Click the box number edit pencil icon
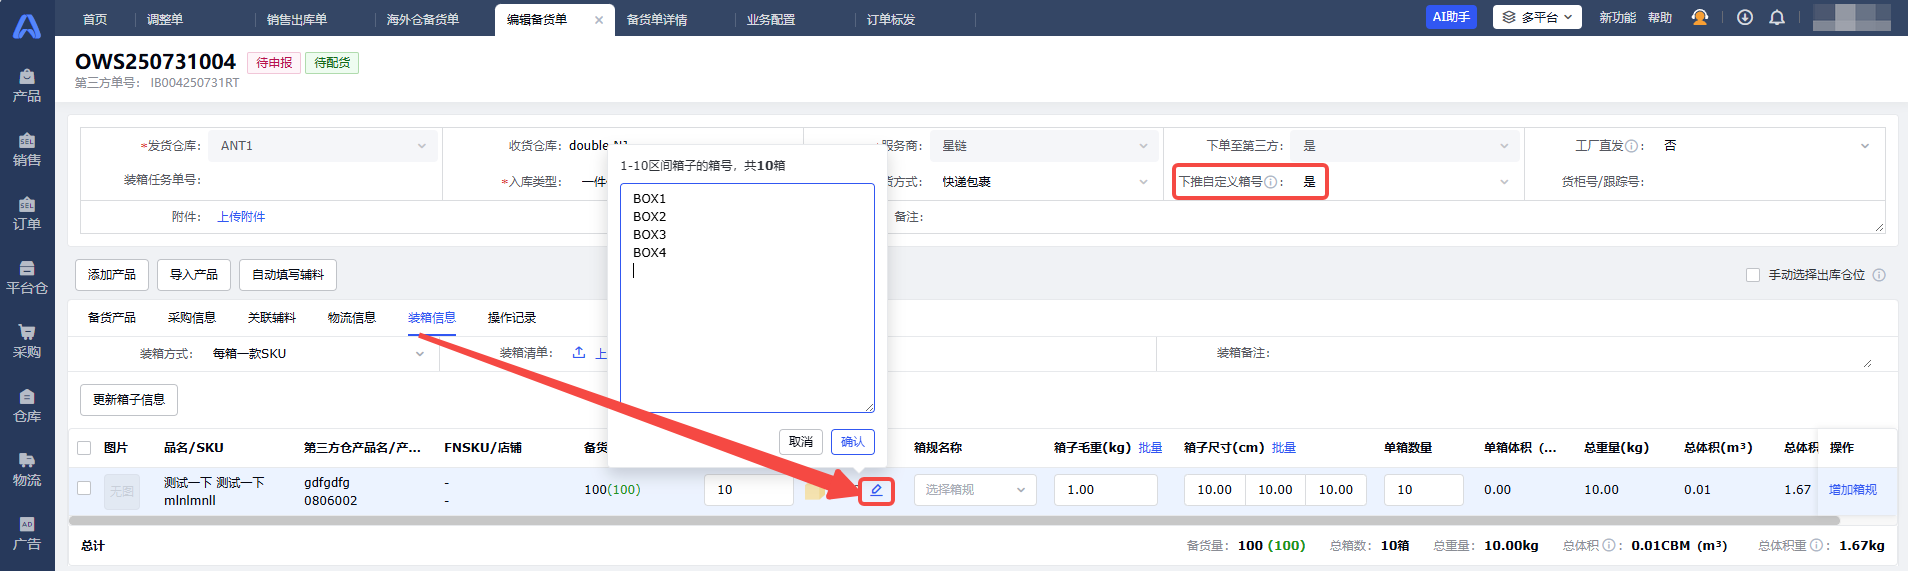Viewport: 1908px width, 571px height. tap(876, 490)
